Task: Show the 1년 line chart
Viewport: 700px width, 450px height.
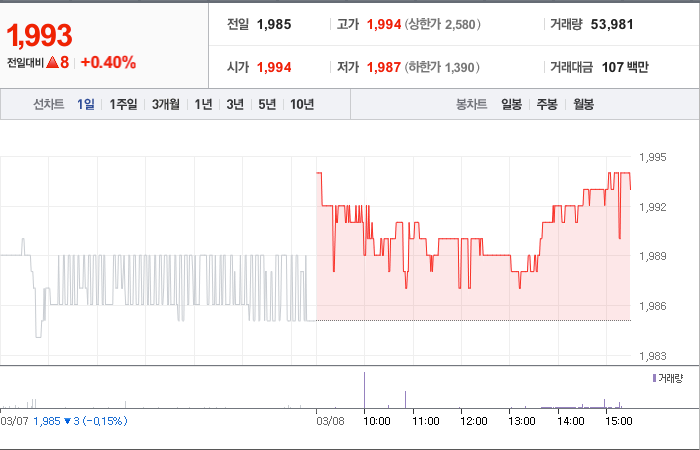Action: tap(203, 104)
